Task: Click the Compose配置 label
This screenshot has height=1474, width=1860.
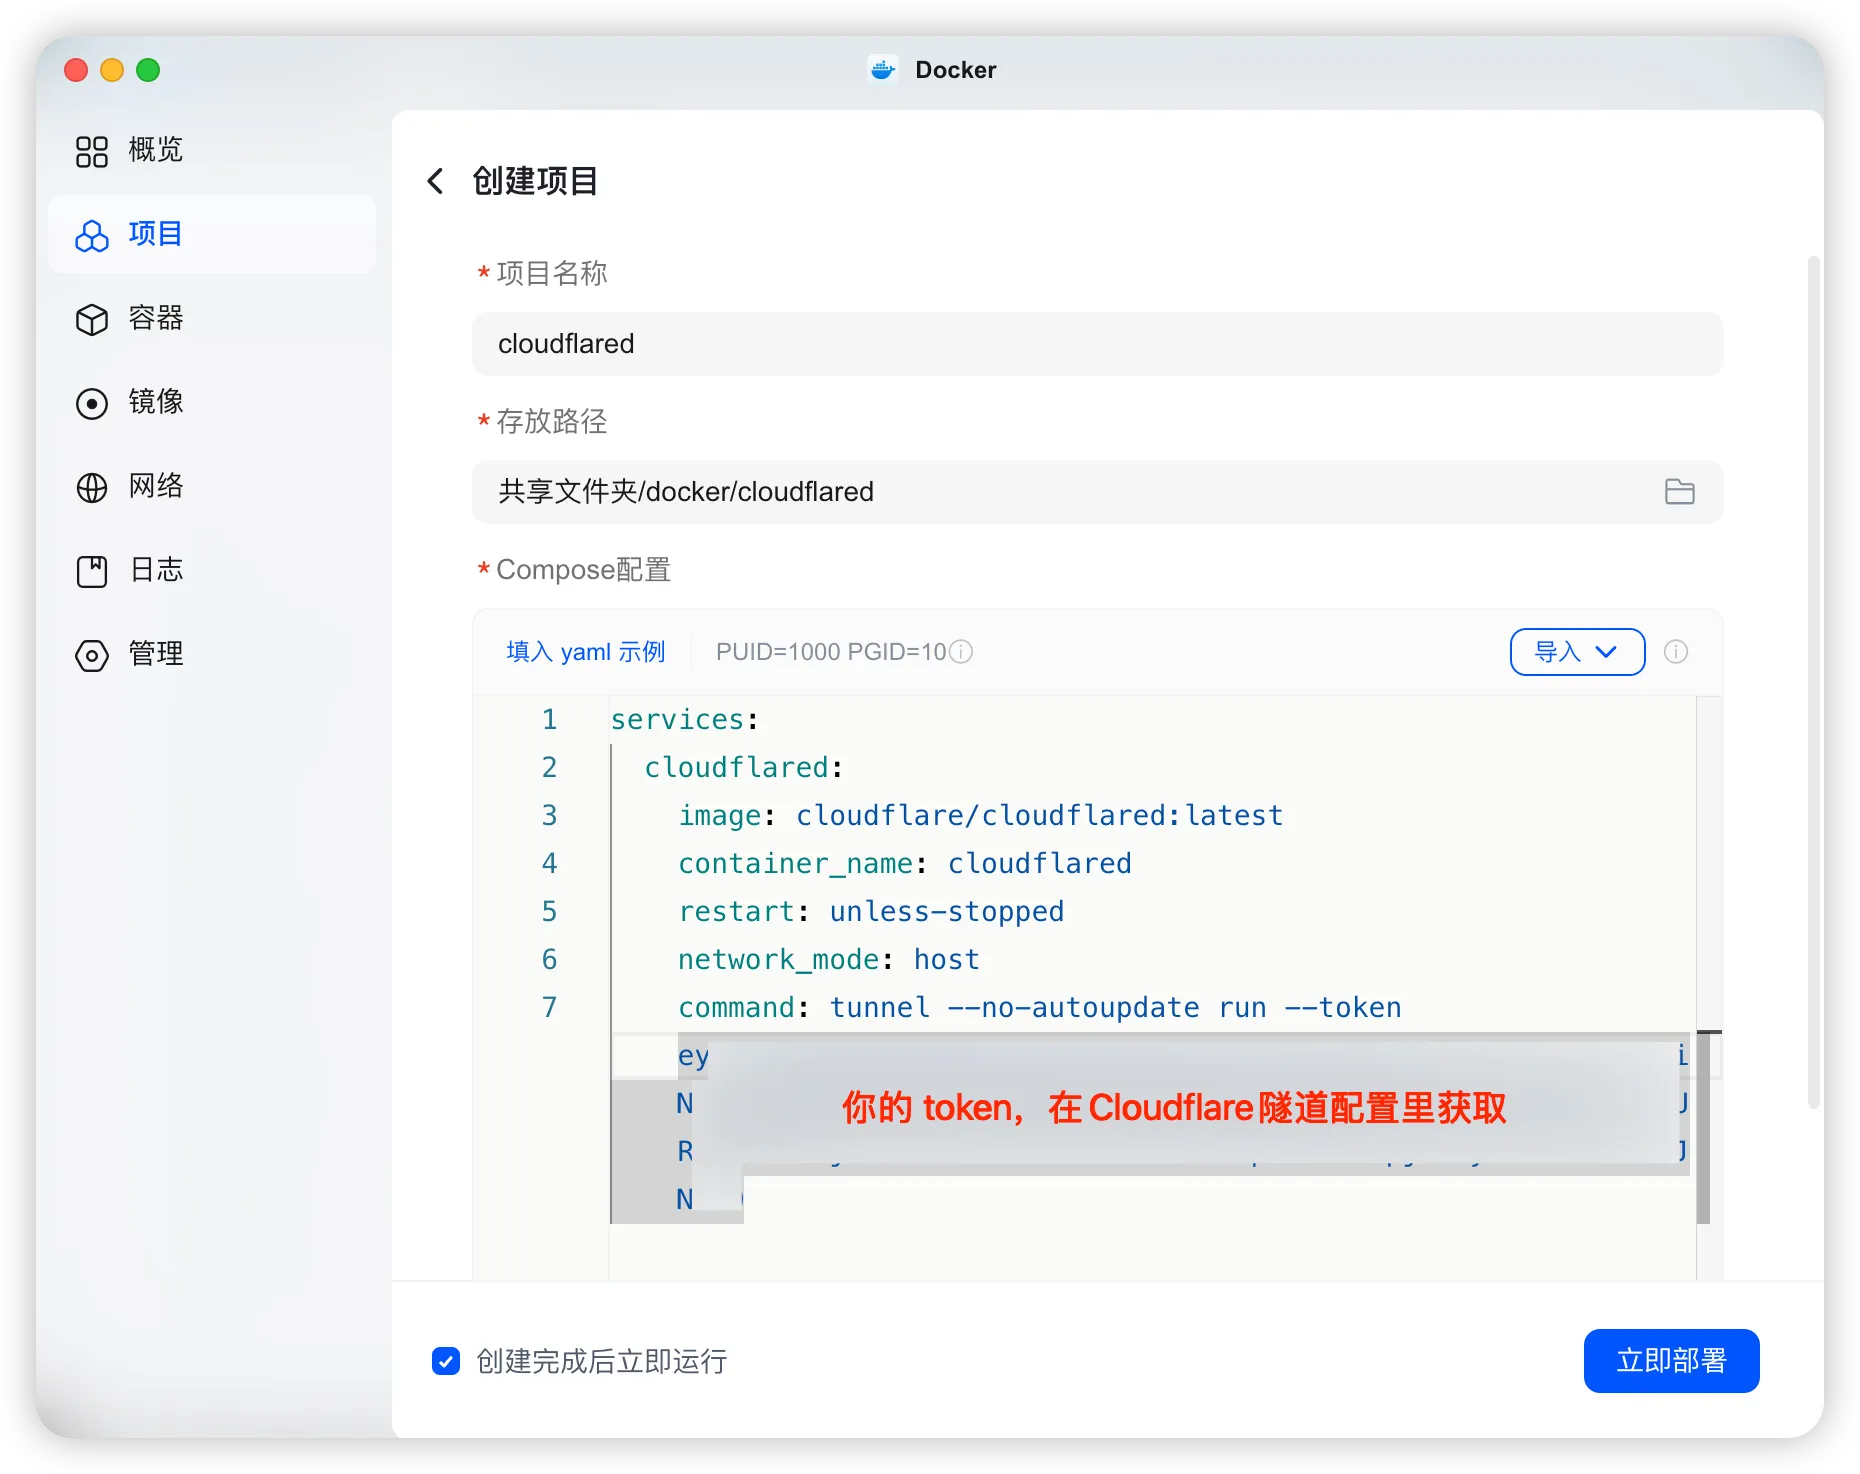Action: 584,570
